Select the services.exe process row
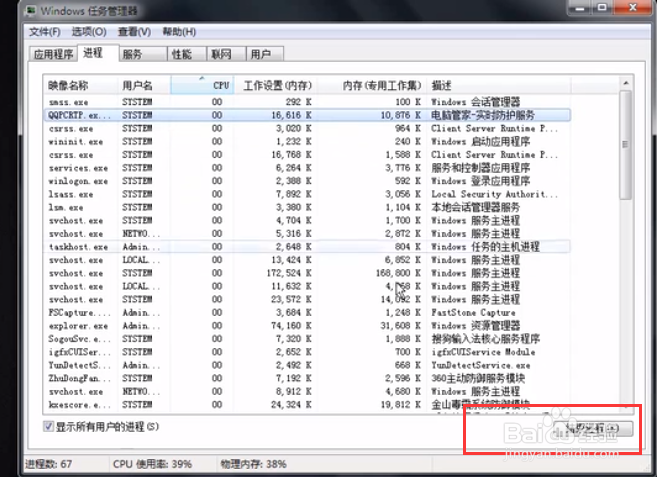This screenshot has height=477, width=657. 306,168
